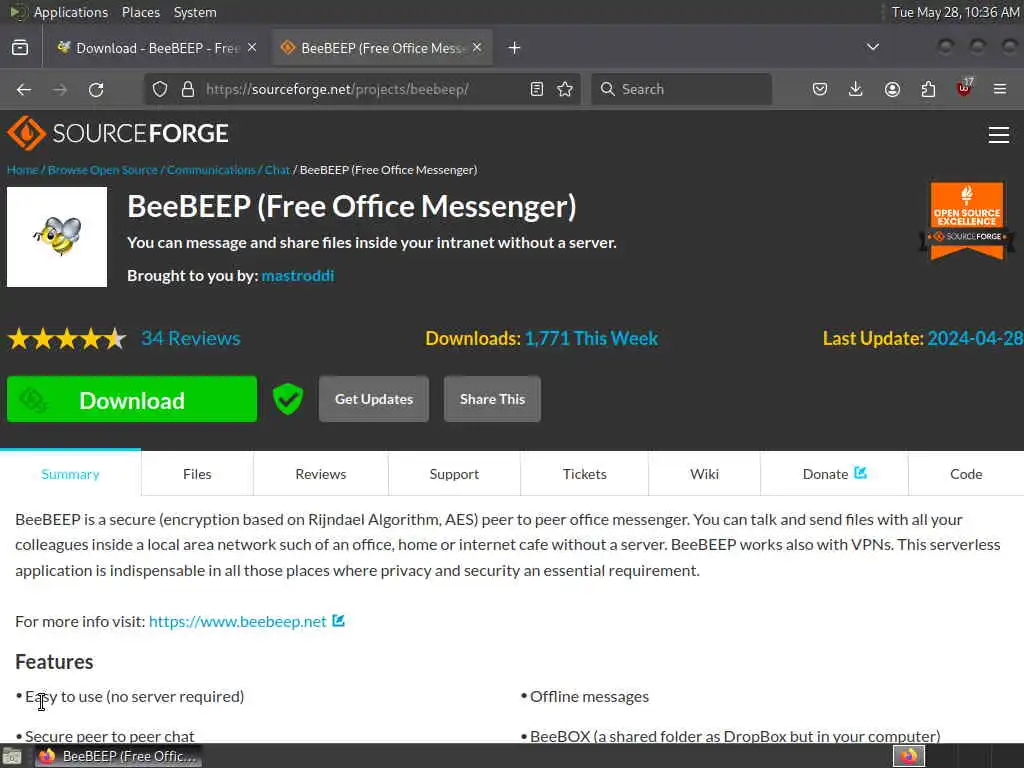Select the Summary tab

tap(71, 474)
